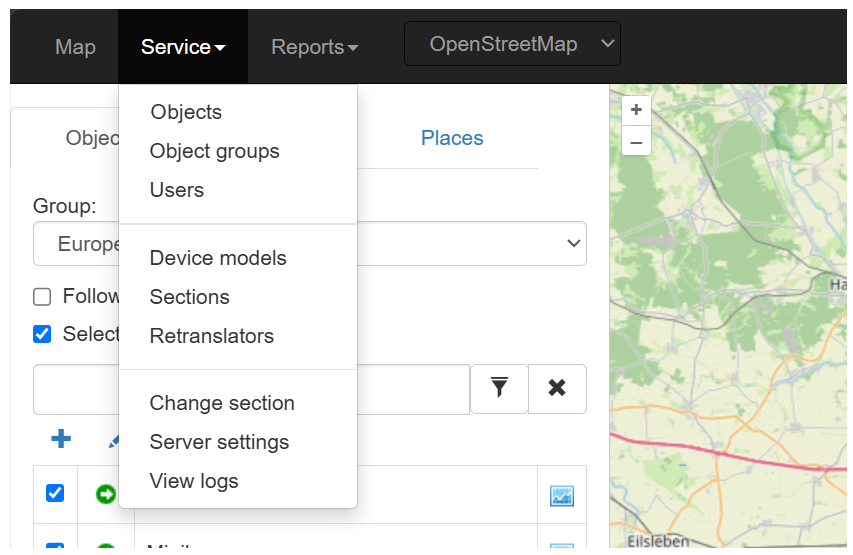Image resolution: width=853 pixels, height=555 pixels.
Task: Open the Reports dropdown menu
Action: [x=314, y=47]
